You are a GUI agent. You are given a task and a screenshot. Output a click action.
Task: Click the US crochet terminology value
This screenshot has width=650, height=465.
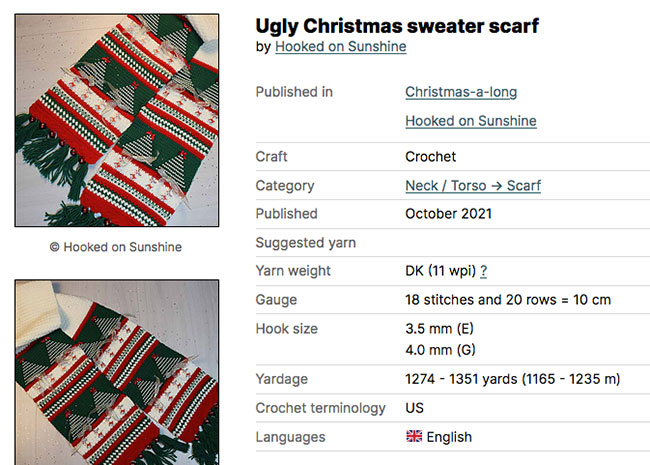414,408
